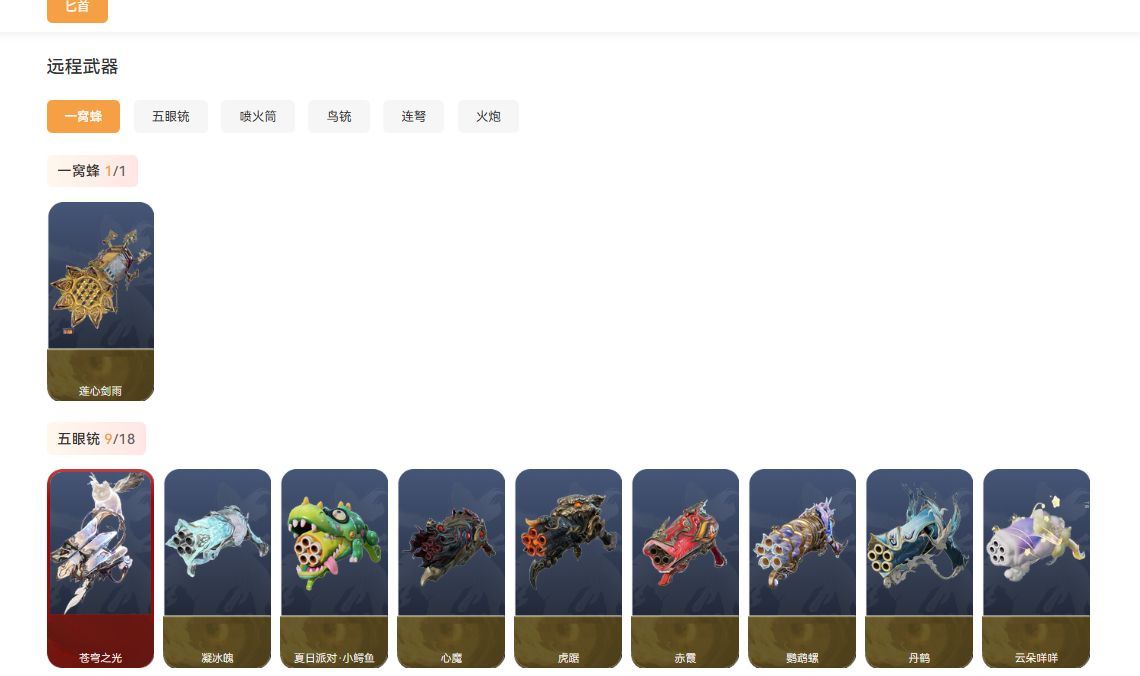Viewport: 1140px width, 676px height.
Task: Select the 连弩 tab
Action: (x=414, y=116)
